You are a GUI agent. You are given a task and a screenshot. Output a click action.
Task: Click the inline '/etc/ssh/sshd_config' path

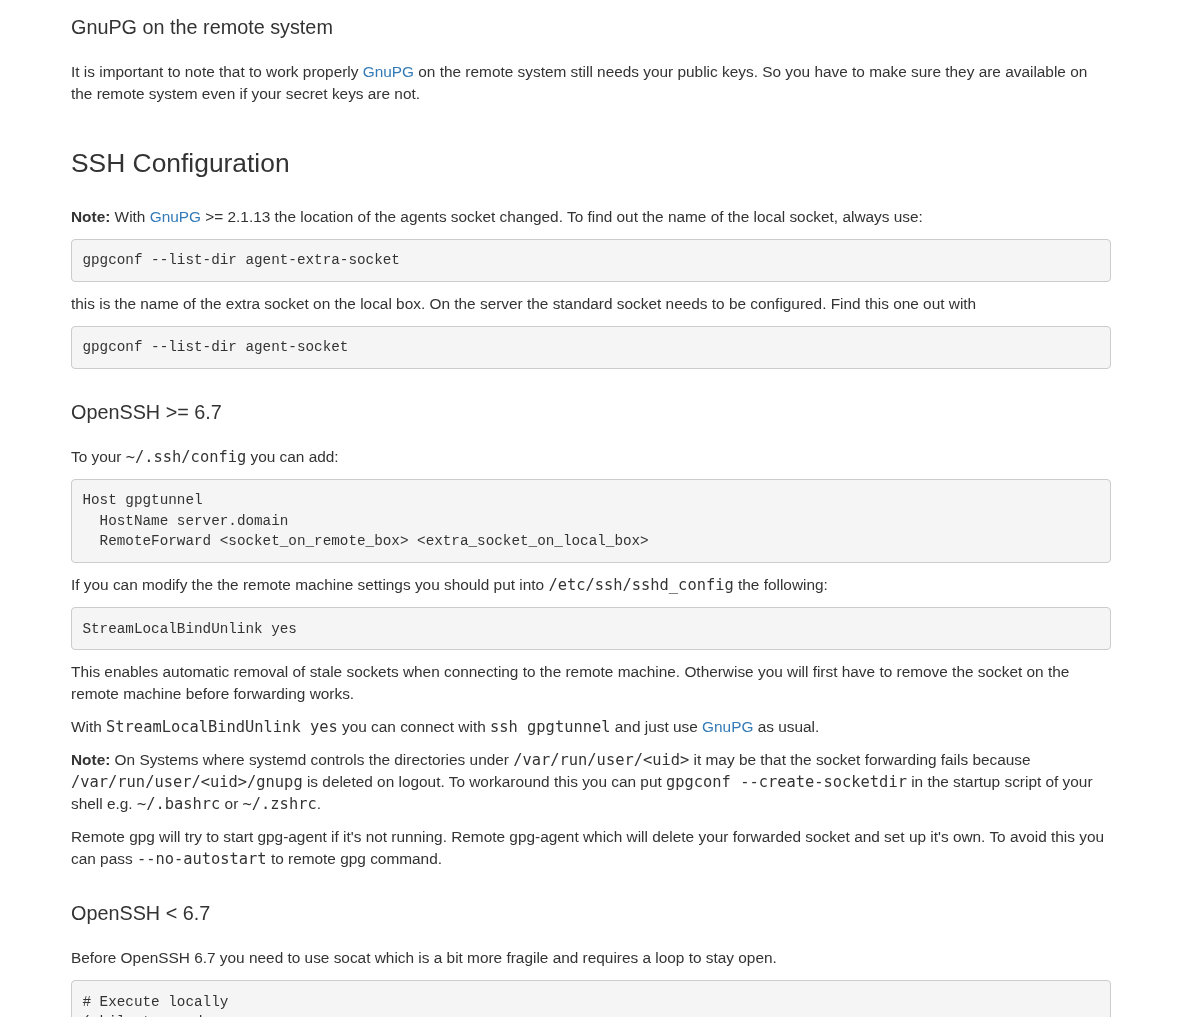(640, 585)
